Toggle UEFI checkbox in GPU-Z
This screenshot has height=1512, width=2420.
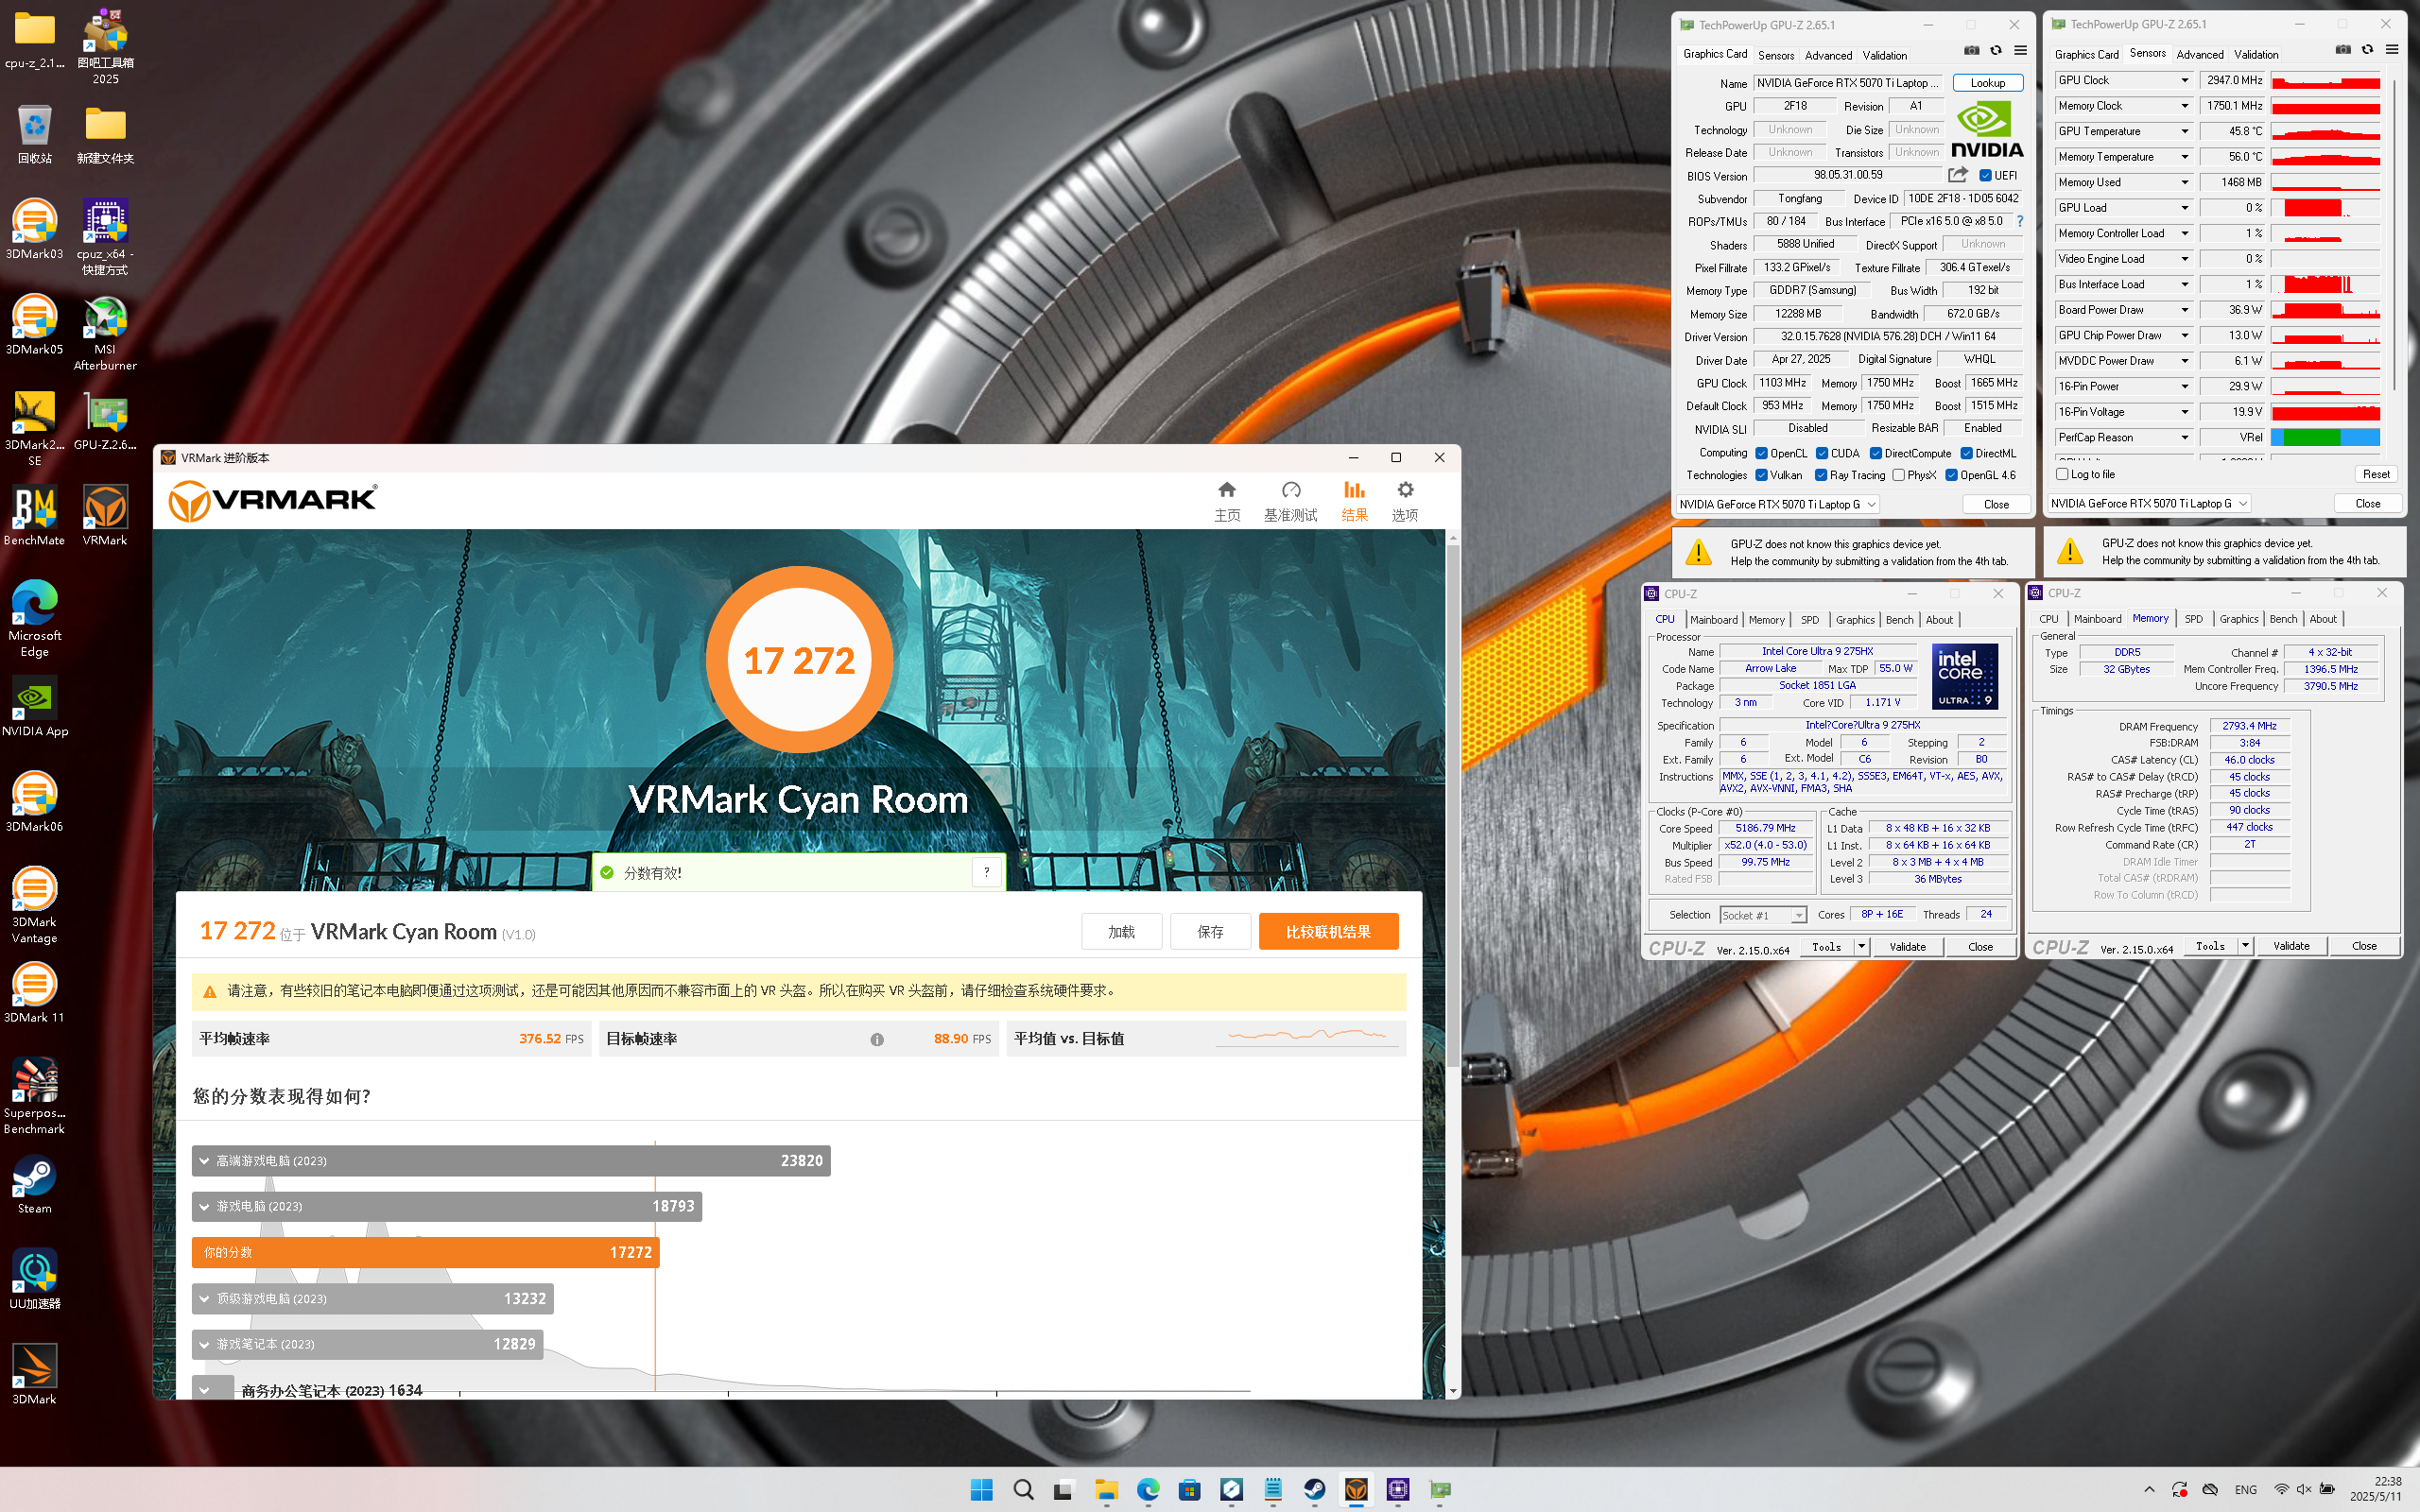[x=1985, y=176]
